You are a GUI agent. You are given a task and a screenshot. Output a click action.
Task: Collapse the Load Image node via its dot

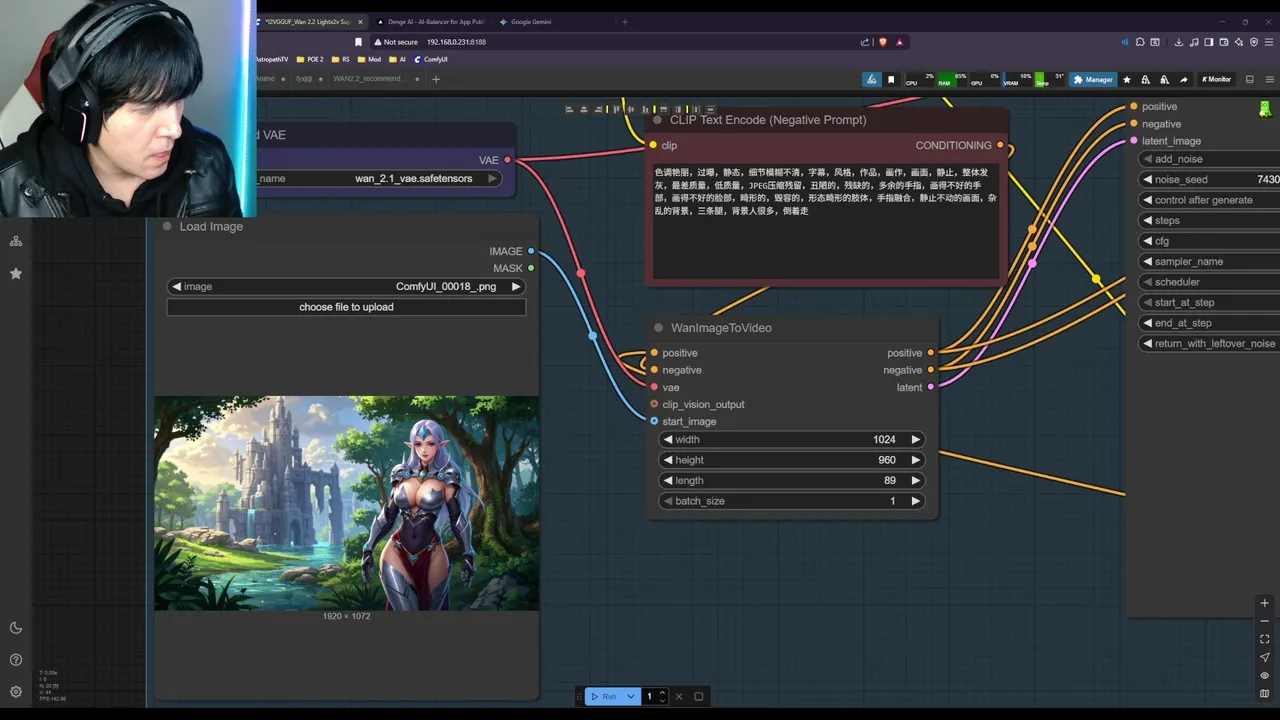click(x=167, y=227)
